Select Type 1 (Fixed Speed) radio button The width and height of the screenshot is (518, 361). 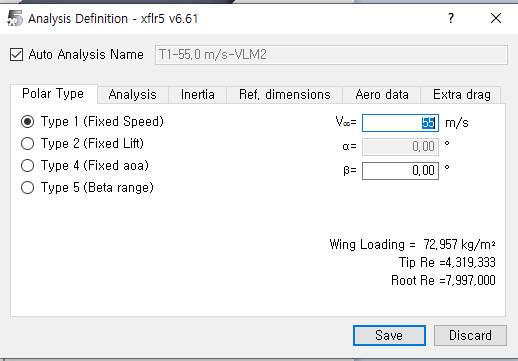tap(27, 122)
